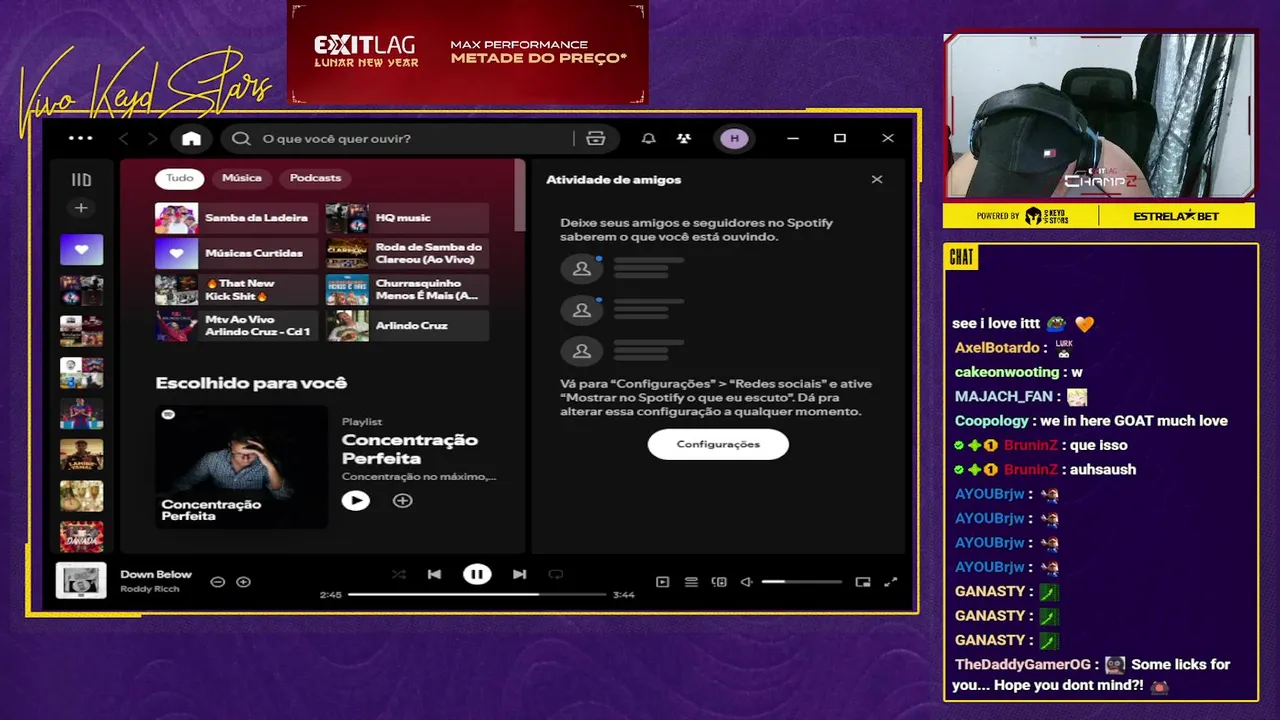This screenshot has height=720, width=1280.
Task: Open the notifications bell
Action: point(648,138)
